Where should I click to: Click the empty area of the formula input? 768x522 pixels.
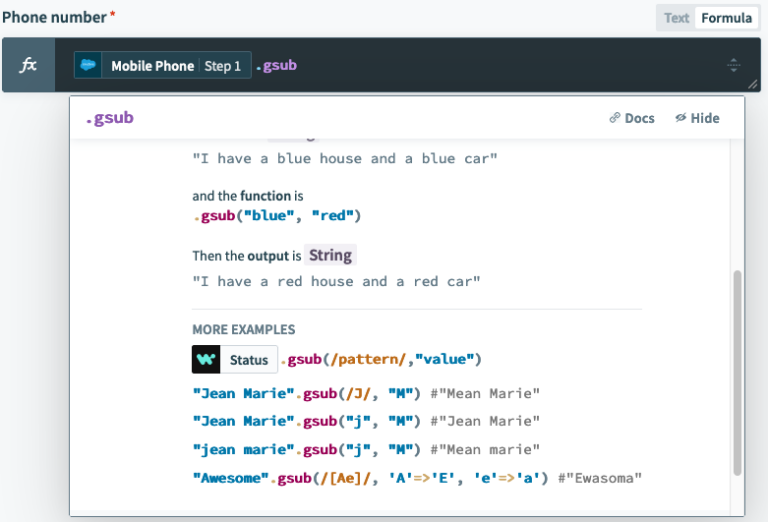500,66
